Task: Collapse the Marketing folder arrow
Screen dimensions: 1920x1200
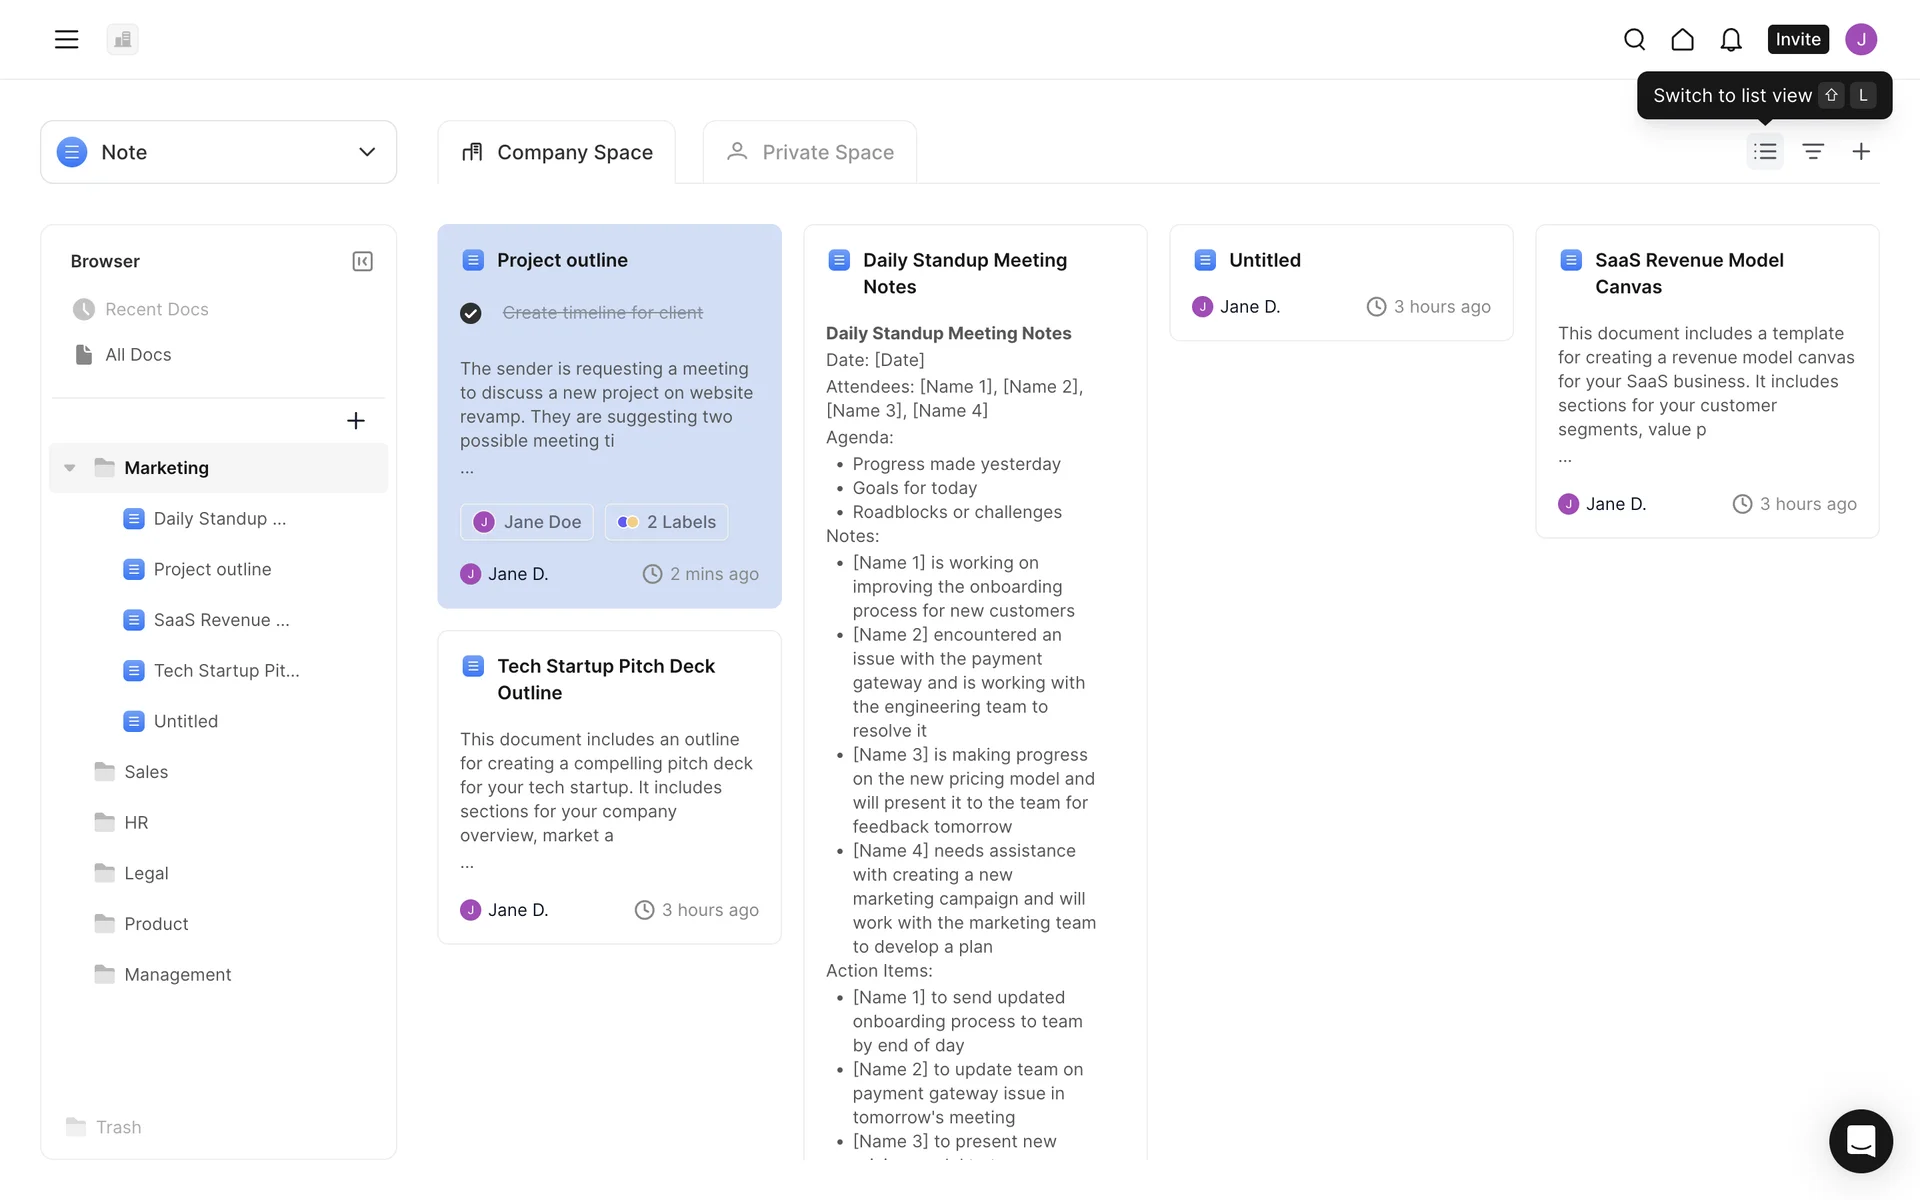Action: (x=70, y=468)
